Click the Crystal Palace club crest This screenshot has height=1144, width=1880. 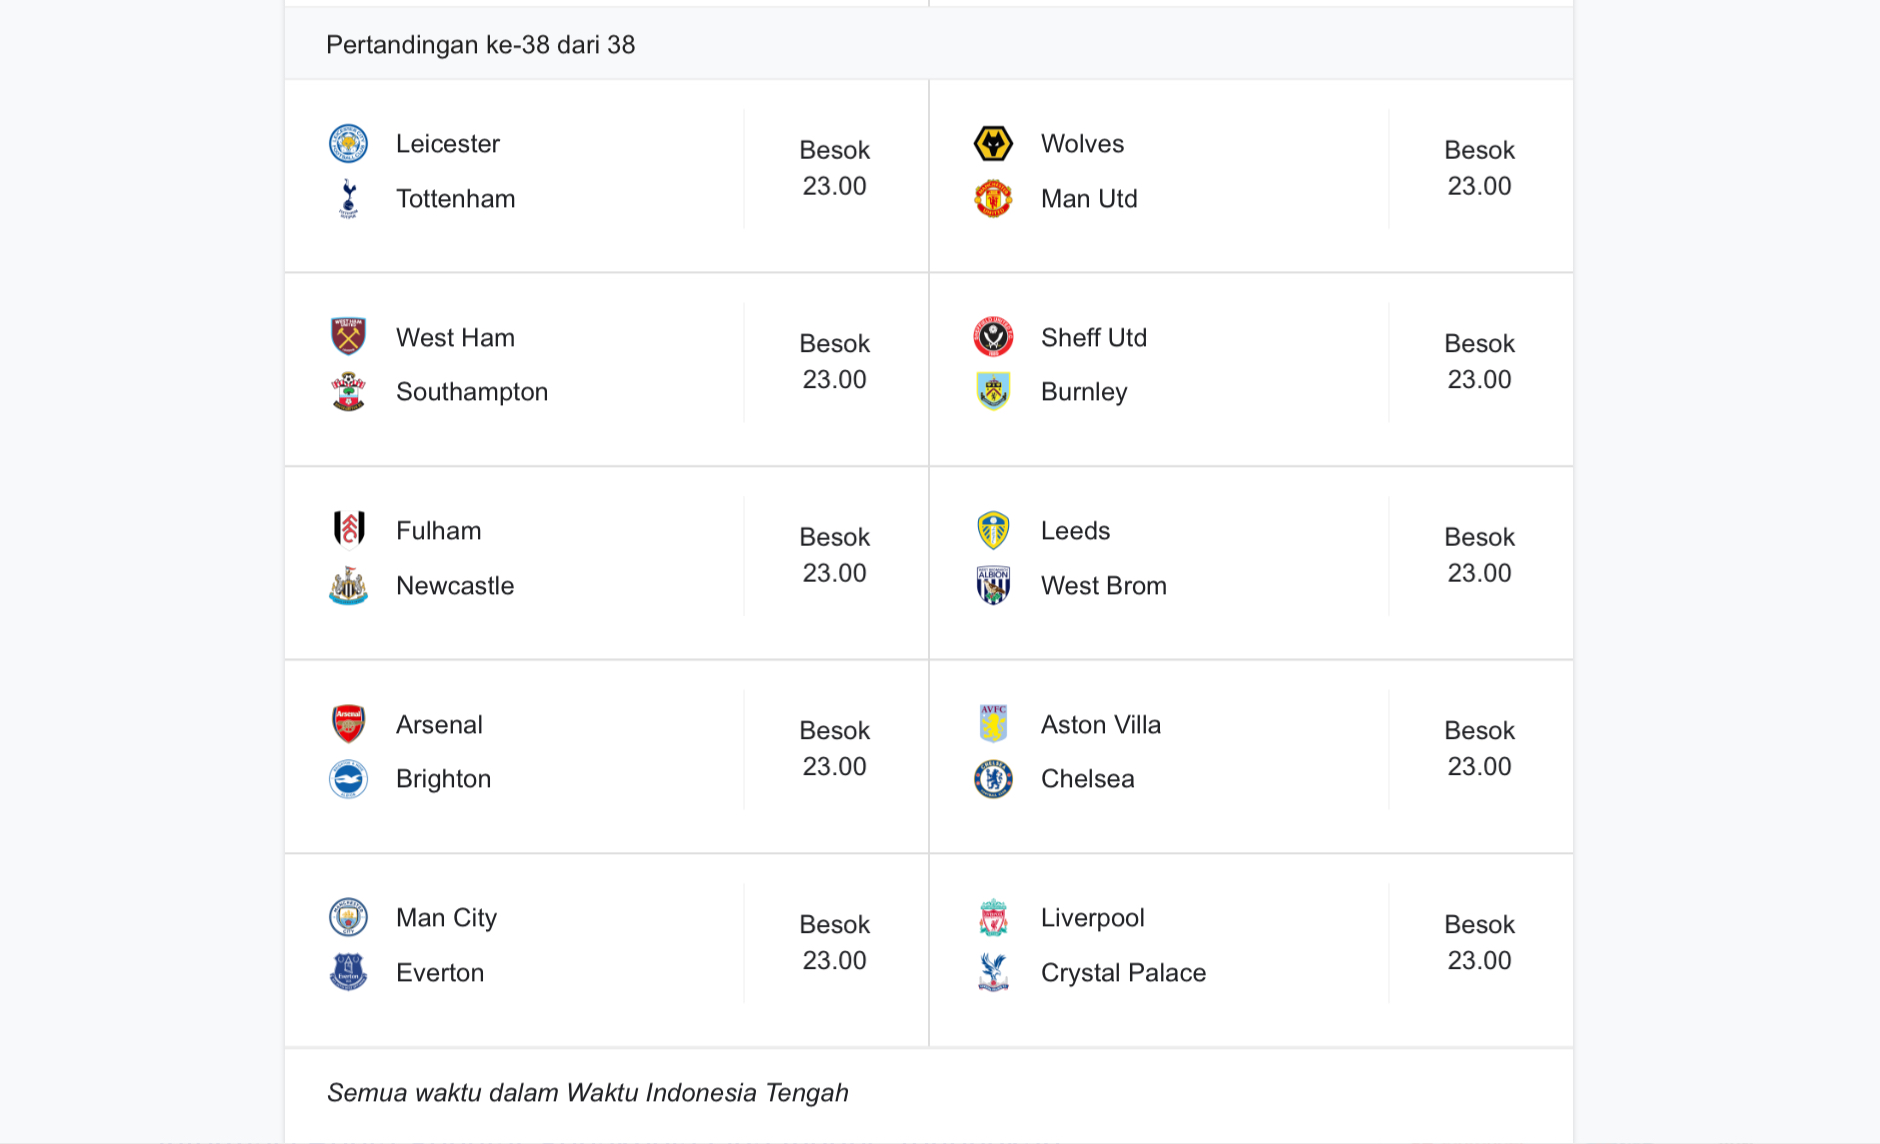click(993, 973)
